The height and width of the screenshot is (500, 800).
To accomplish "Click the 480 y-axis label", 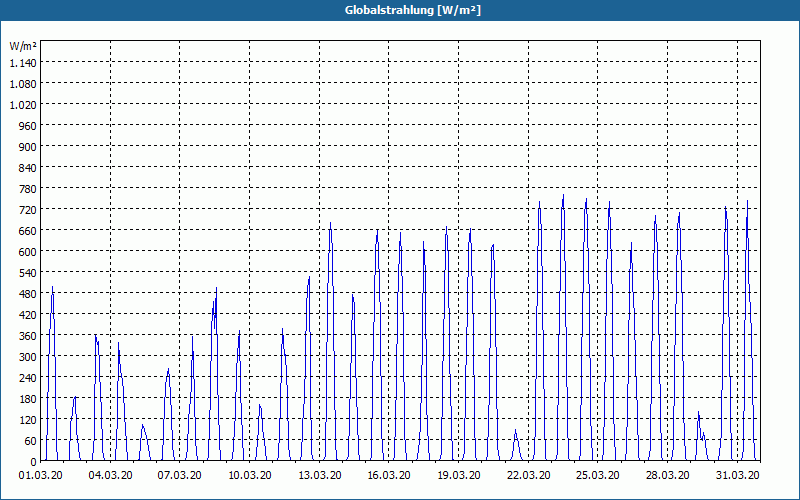I will [x=28, y=294].
